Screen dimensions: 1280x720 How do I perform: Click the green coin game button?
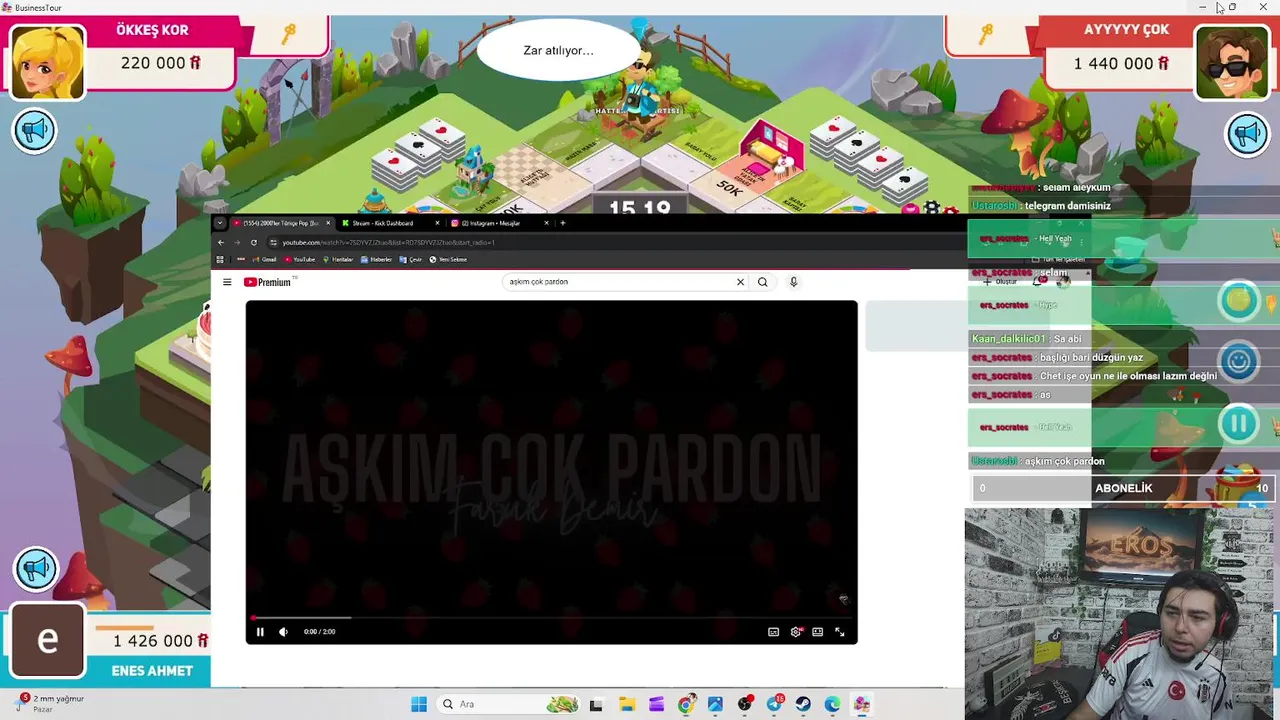pyautogui.click(x=1239, y=300)
